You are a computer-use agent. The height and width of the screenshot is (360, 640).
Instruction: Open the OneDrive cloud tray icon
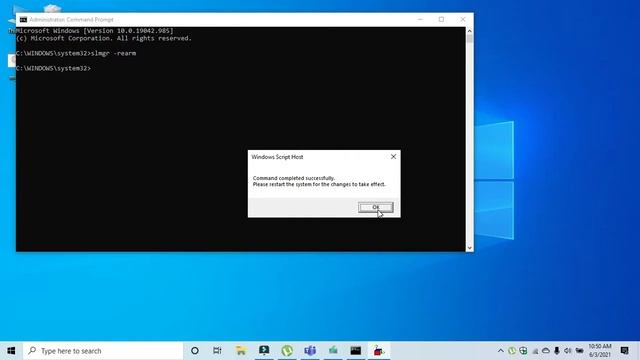[x=546, y=351]
